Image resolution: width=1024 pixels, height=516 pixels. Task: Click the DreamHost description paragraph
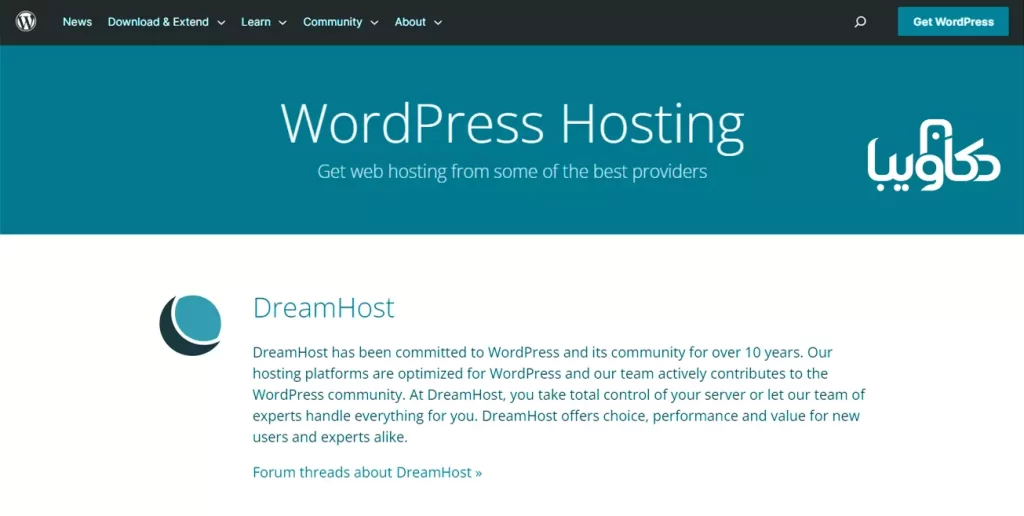coord(559,395)
